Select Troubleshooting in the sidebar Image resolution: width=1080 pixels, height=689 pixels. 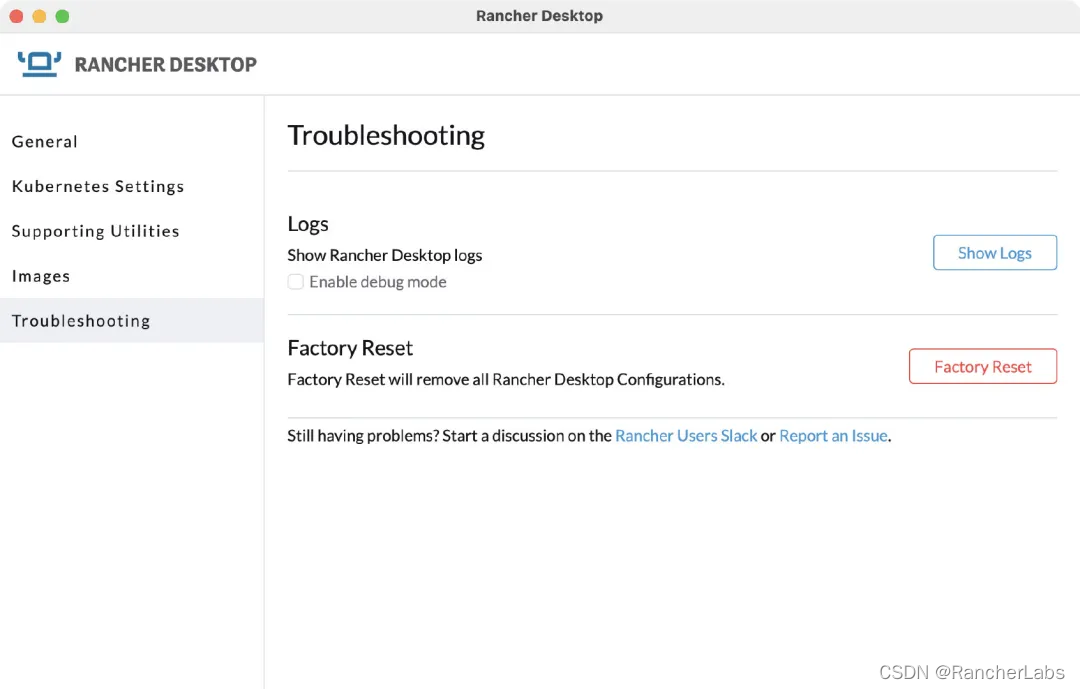[132, 320]
